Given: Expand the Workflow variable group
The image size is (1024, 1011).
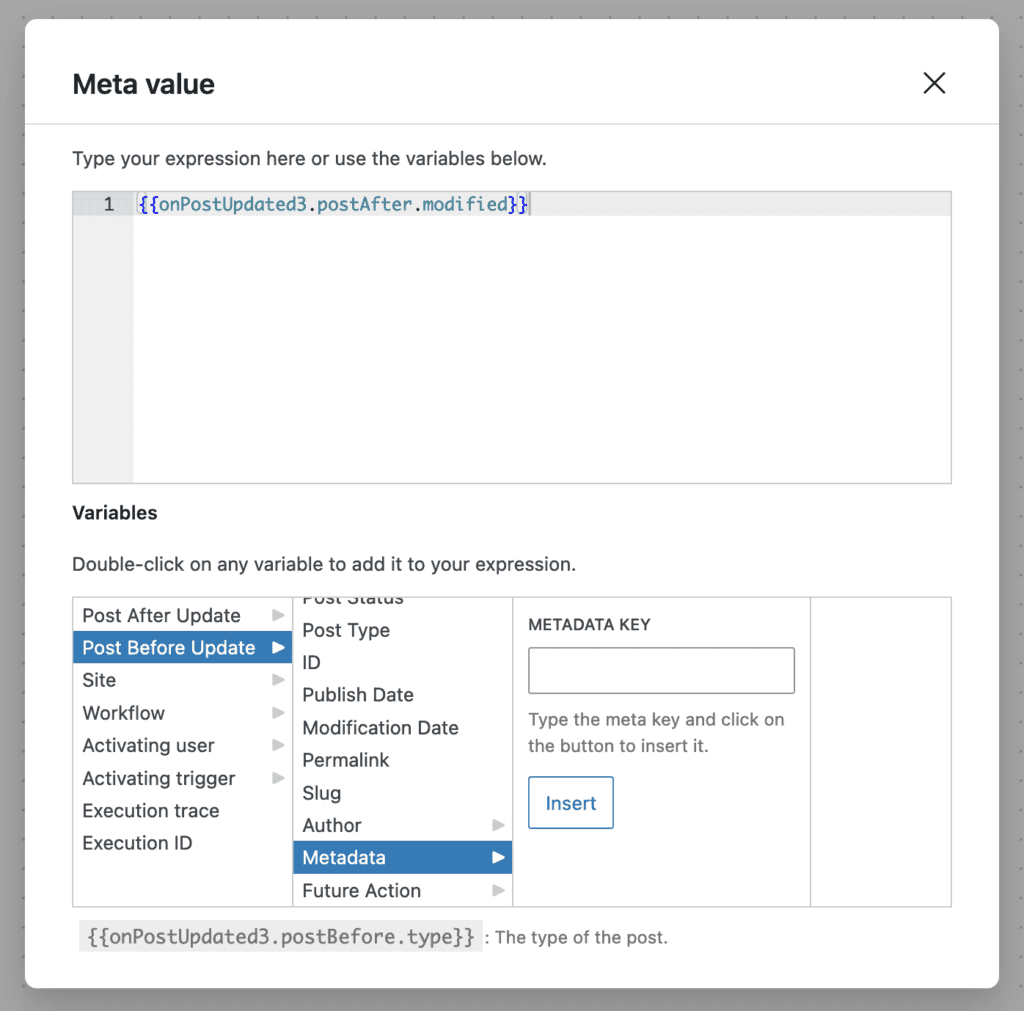Looking at the screenshot, I should (278, 713).
